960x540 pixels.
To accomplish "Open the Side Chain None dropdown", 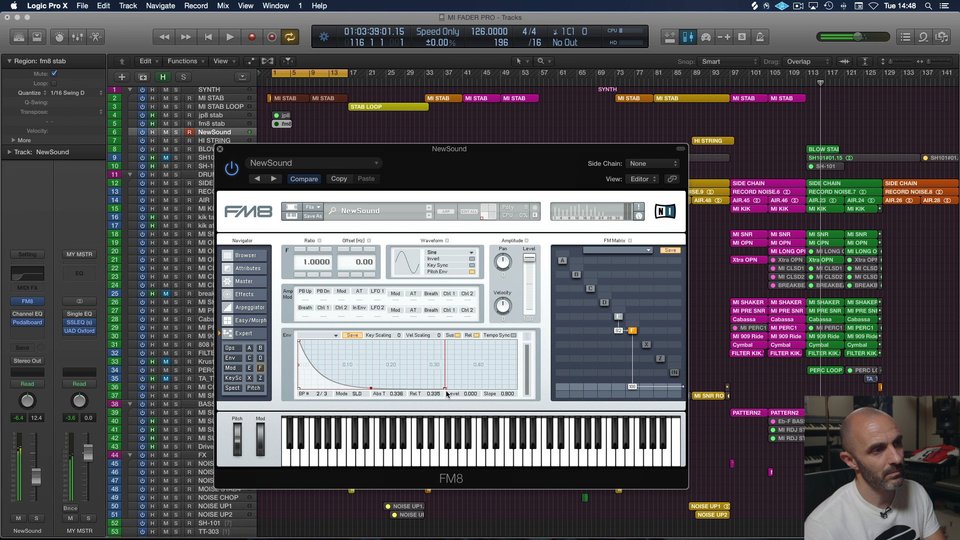I will 653,163.
